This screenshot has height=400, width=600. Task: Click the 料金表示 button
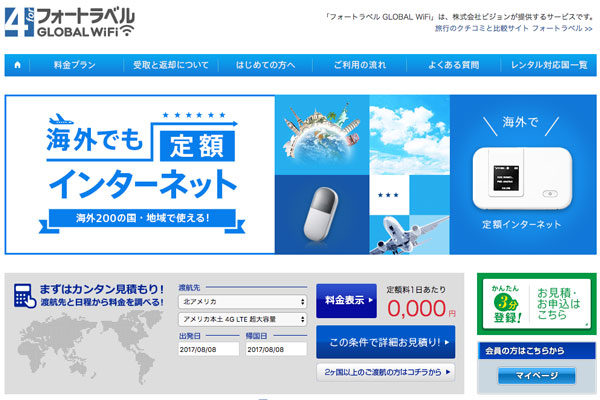click(346, 301)
